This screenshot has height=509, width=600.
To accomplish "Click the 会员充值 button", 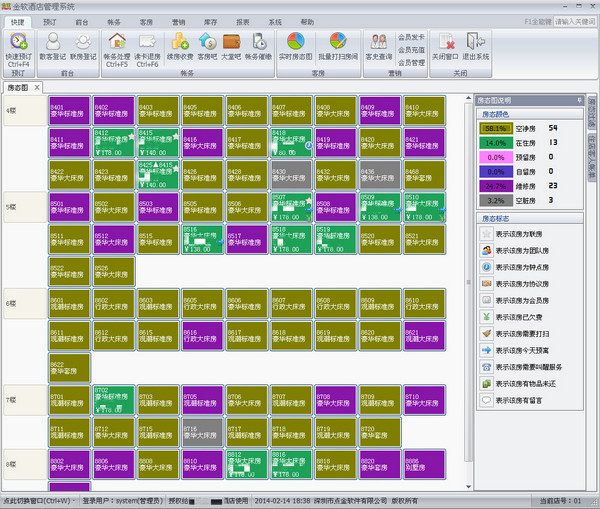I will [x=411, y=48].
